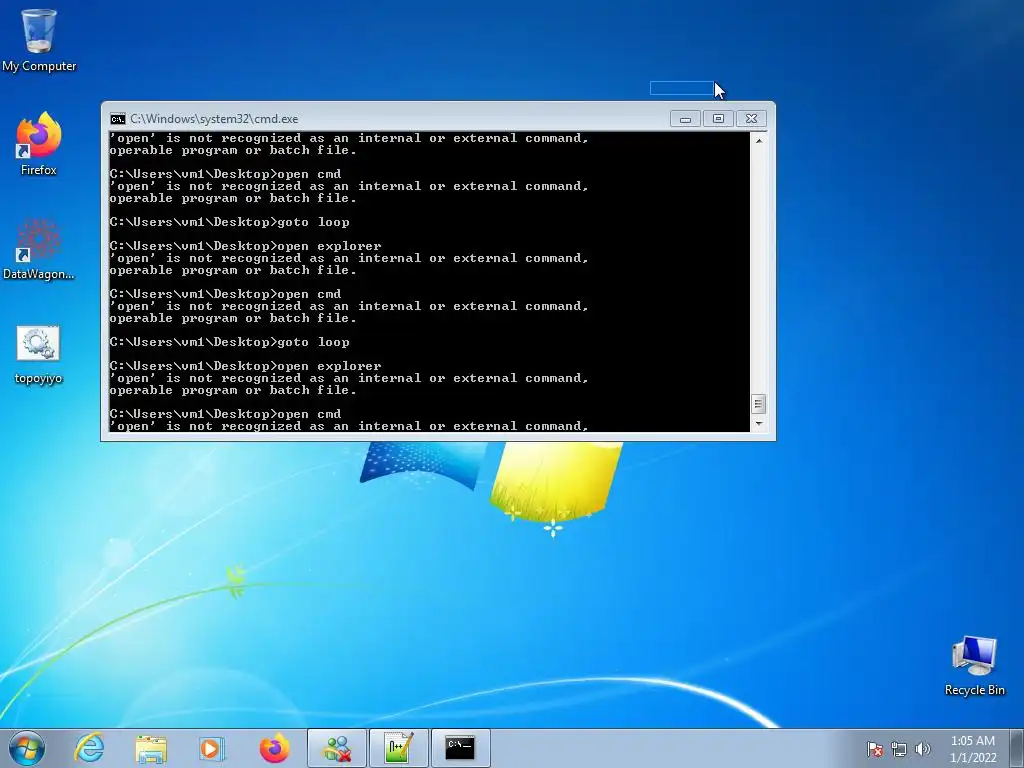The height and width of the screenshot is (768, 1024).
Task: Close the cmd.exe window
Action: [752, 119]
